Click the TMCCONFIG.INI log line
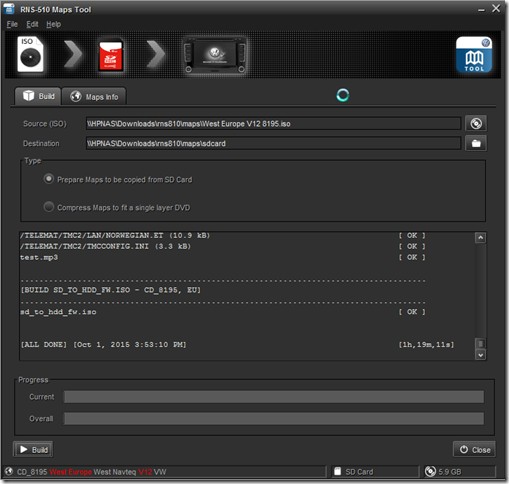Viewport: 509px width, 484px height. point(223,246)
